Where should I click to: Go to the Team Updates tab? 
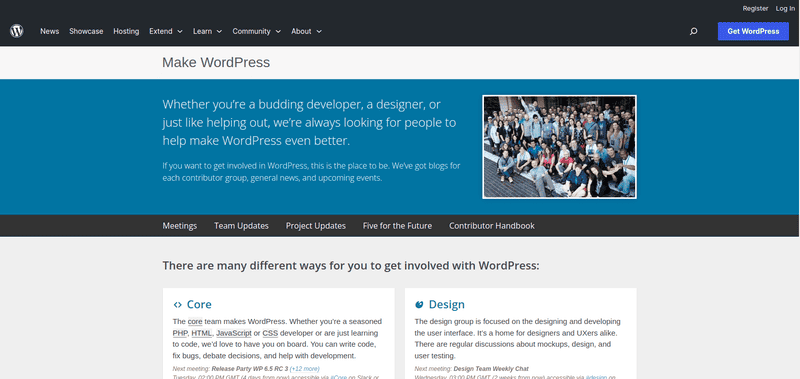pos(241,225)
